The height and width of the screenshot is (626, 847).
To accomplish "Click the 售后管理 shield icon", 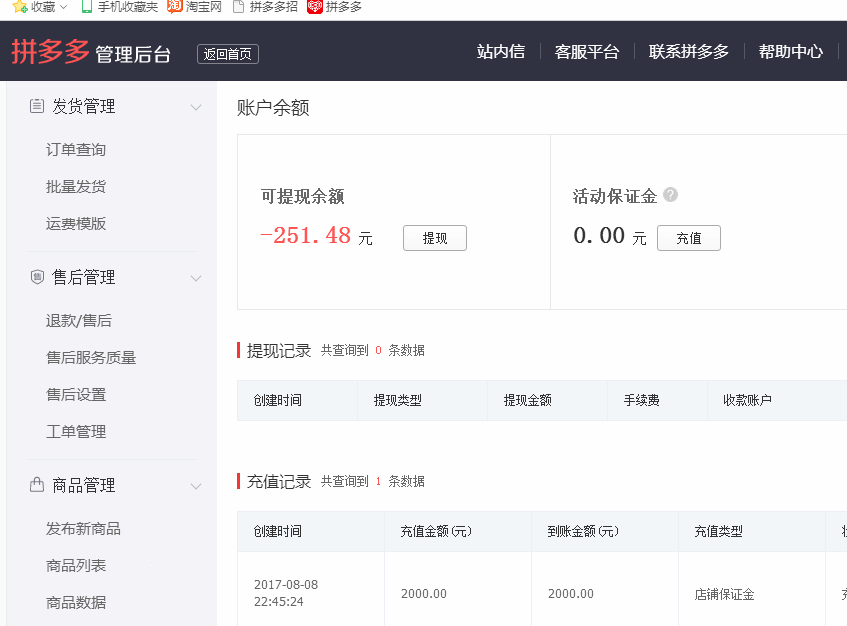I will (37, 277).
